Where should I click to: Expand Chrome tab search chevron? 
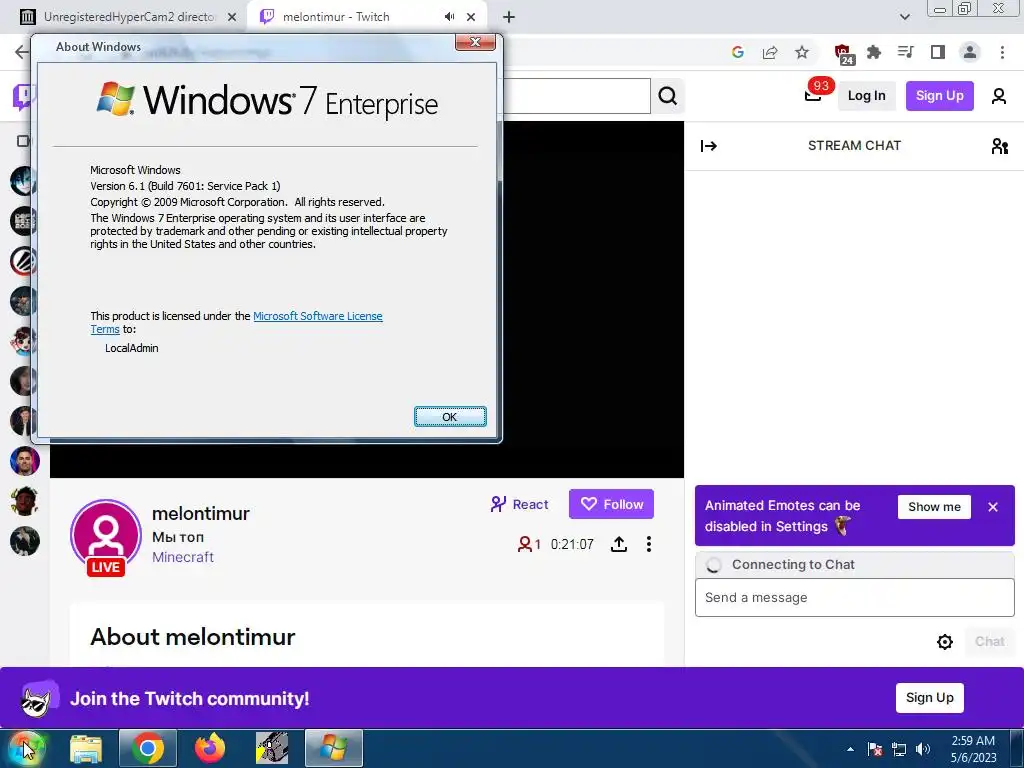[904, 17]
